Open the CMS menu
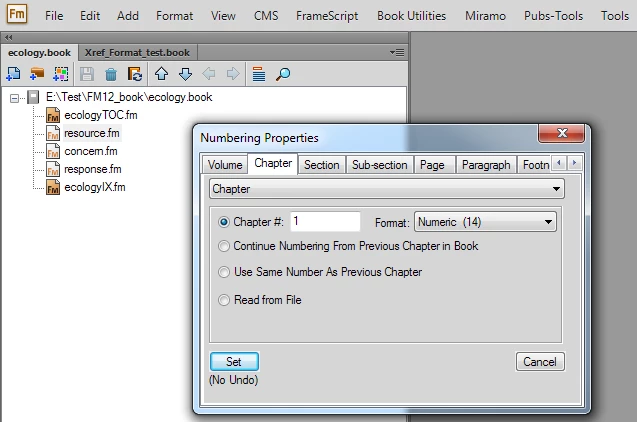Viewport: 637px width, 422px height. tap(266, 16)
